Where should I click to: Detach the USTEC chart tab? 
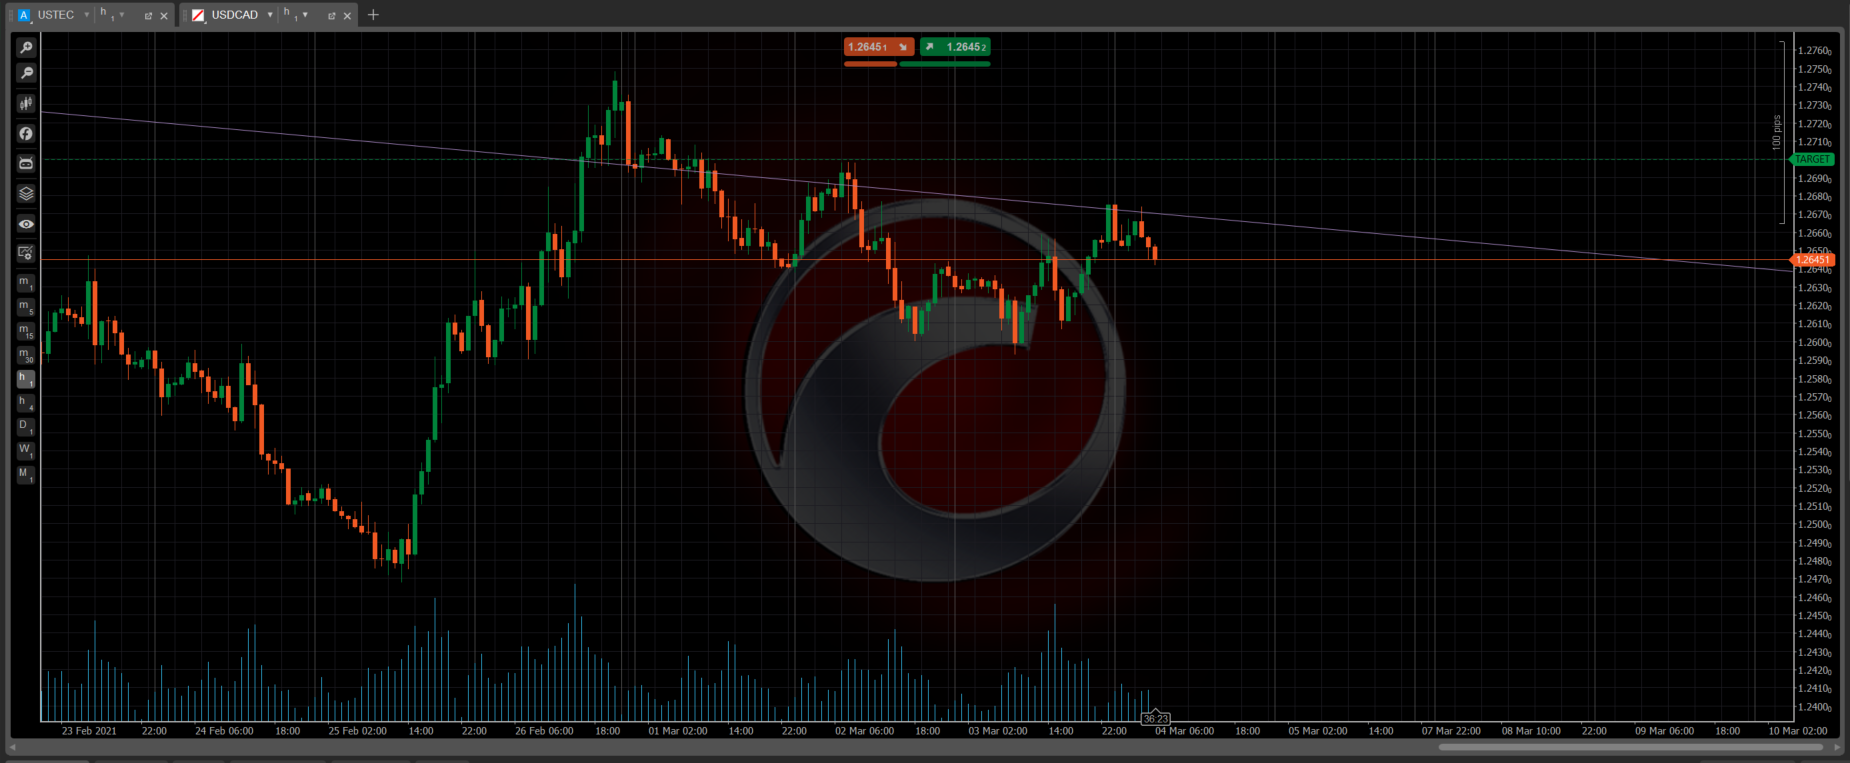pos(148,16)
